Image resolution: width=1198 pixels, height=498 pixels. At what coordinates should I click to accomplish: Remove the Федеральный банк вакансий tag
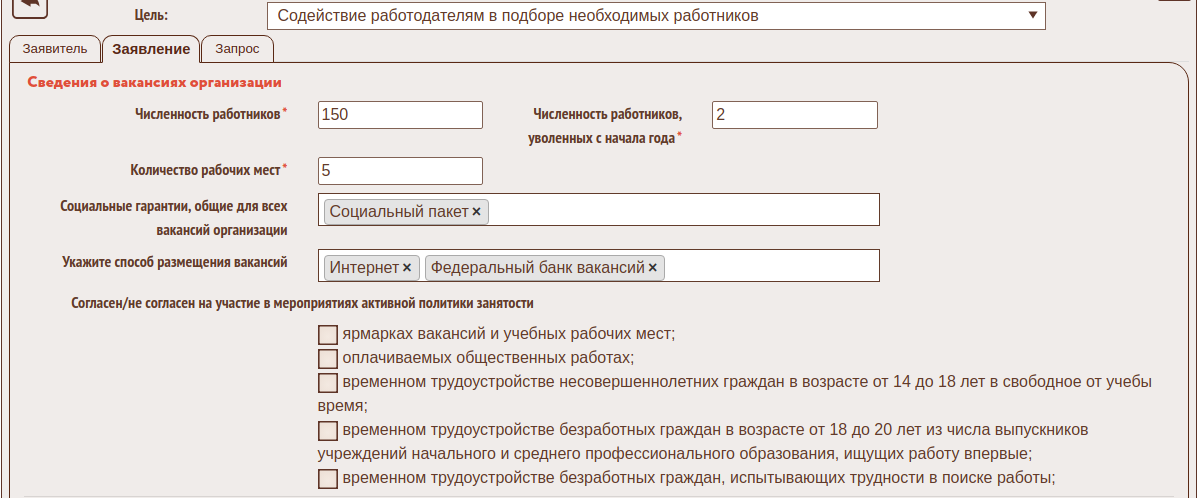[652, 268]
